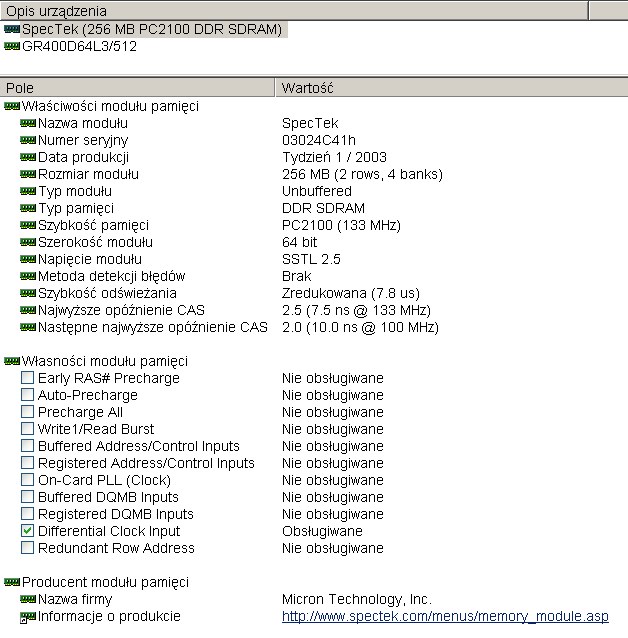Toggle Buffered Address/Control Inputs checkbox
This screenshot has height=638, width=628.
(x=27, y=446)
